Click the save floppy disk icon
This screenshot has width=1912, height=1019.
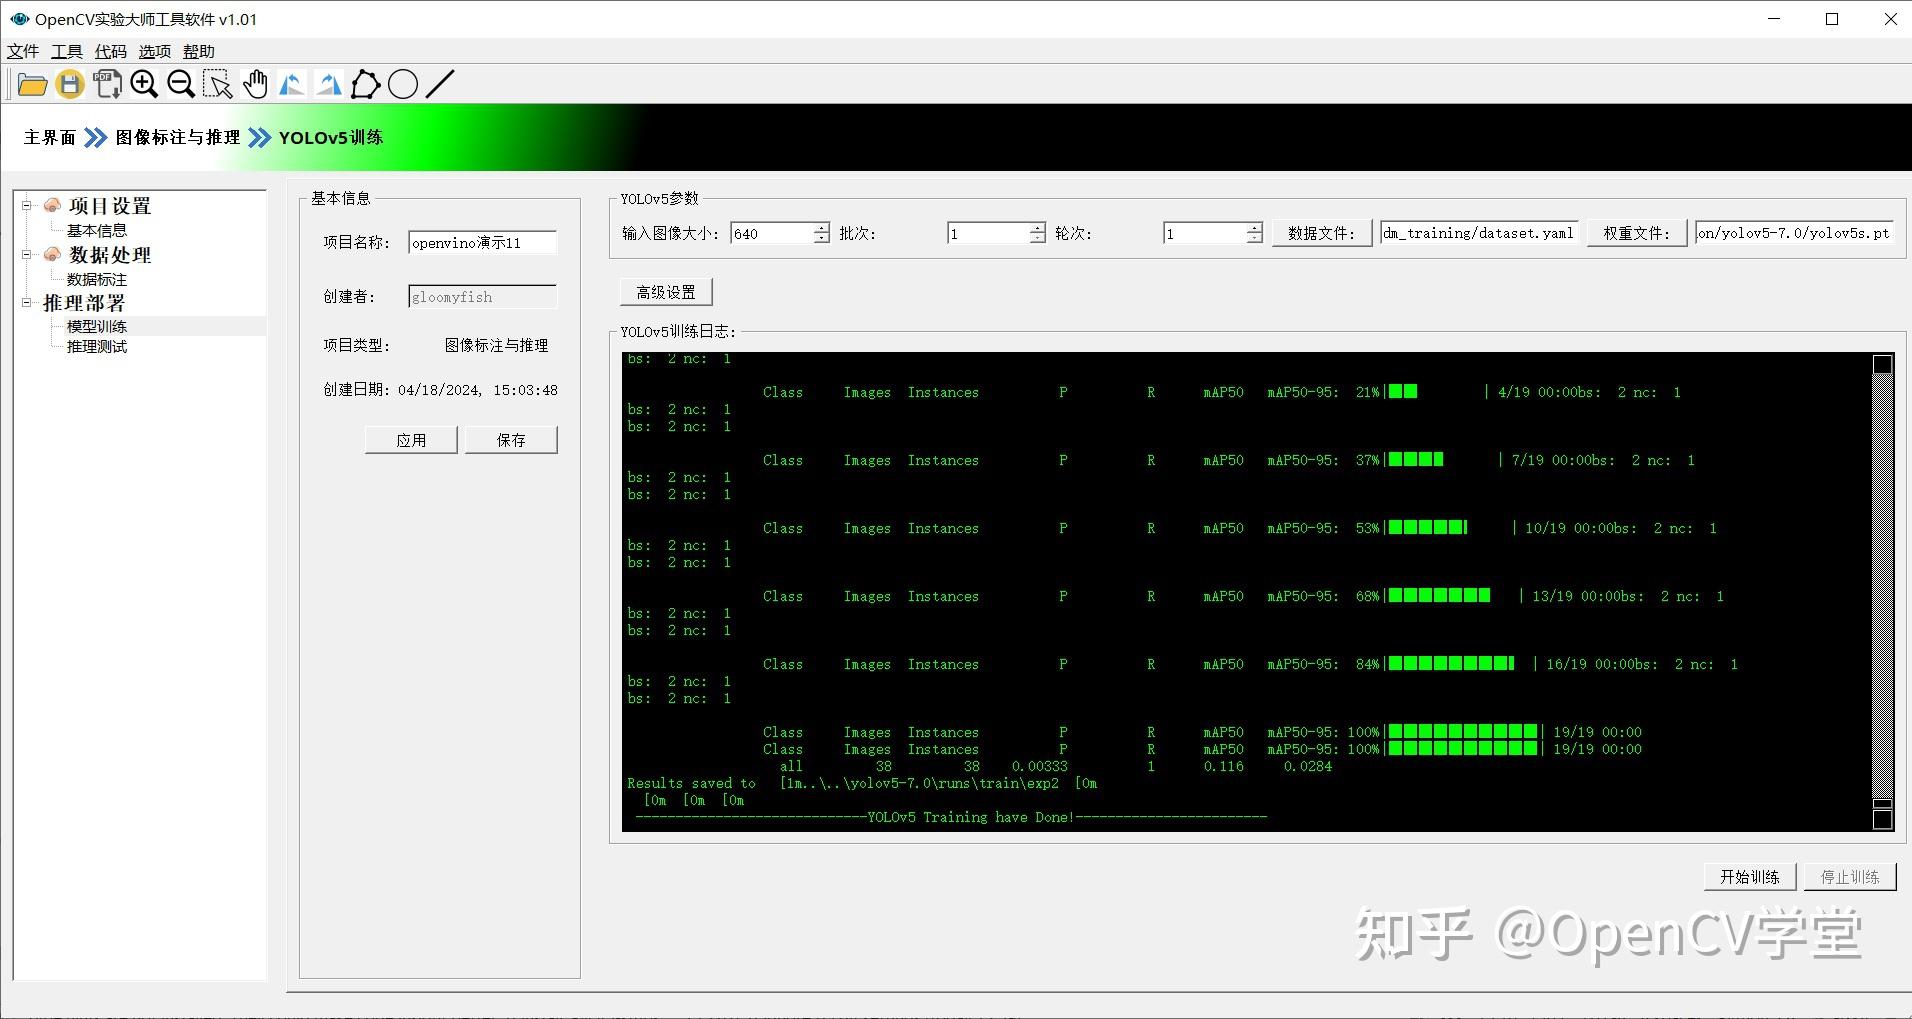click(69, 84)
